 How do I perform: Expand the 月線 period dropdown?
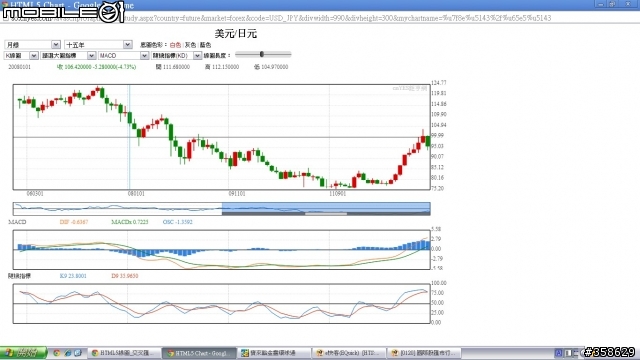pos(33,44)
